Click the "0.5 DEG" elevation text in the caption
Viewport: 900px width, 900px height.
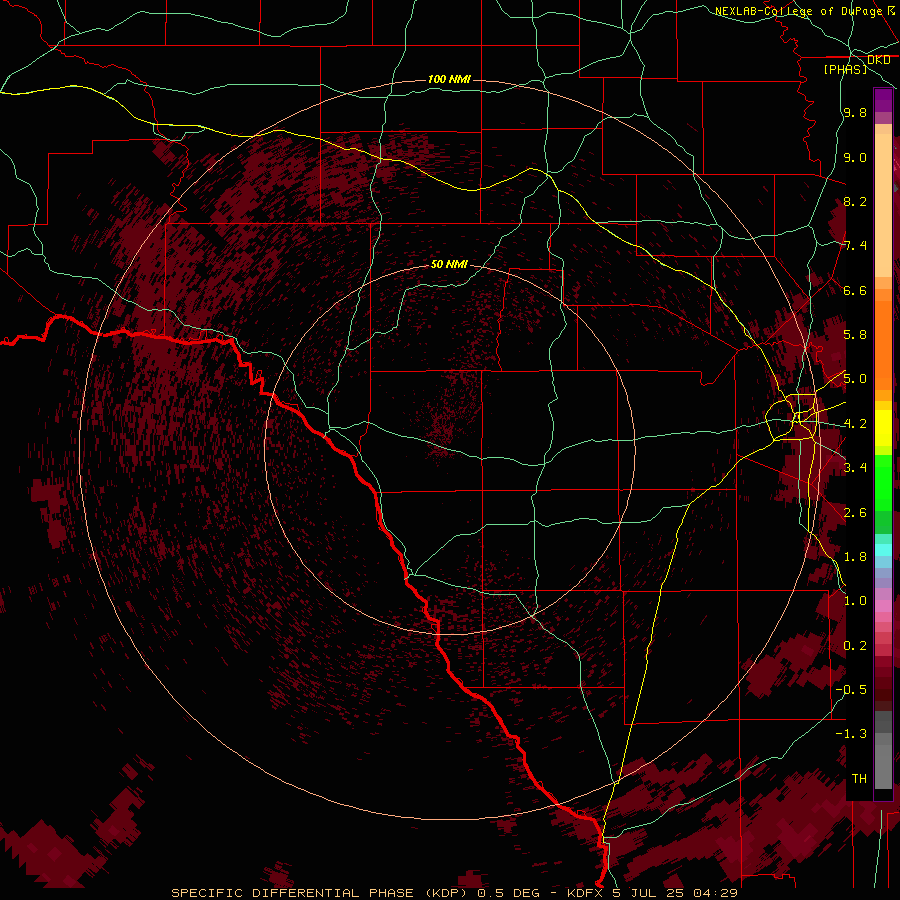pyautogui.click(x=509, y=893)
